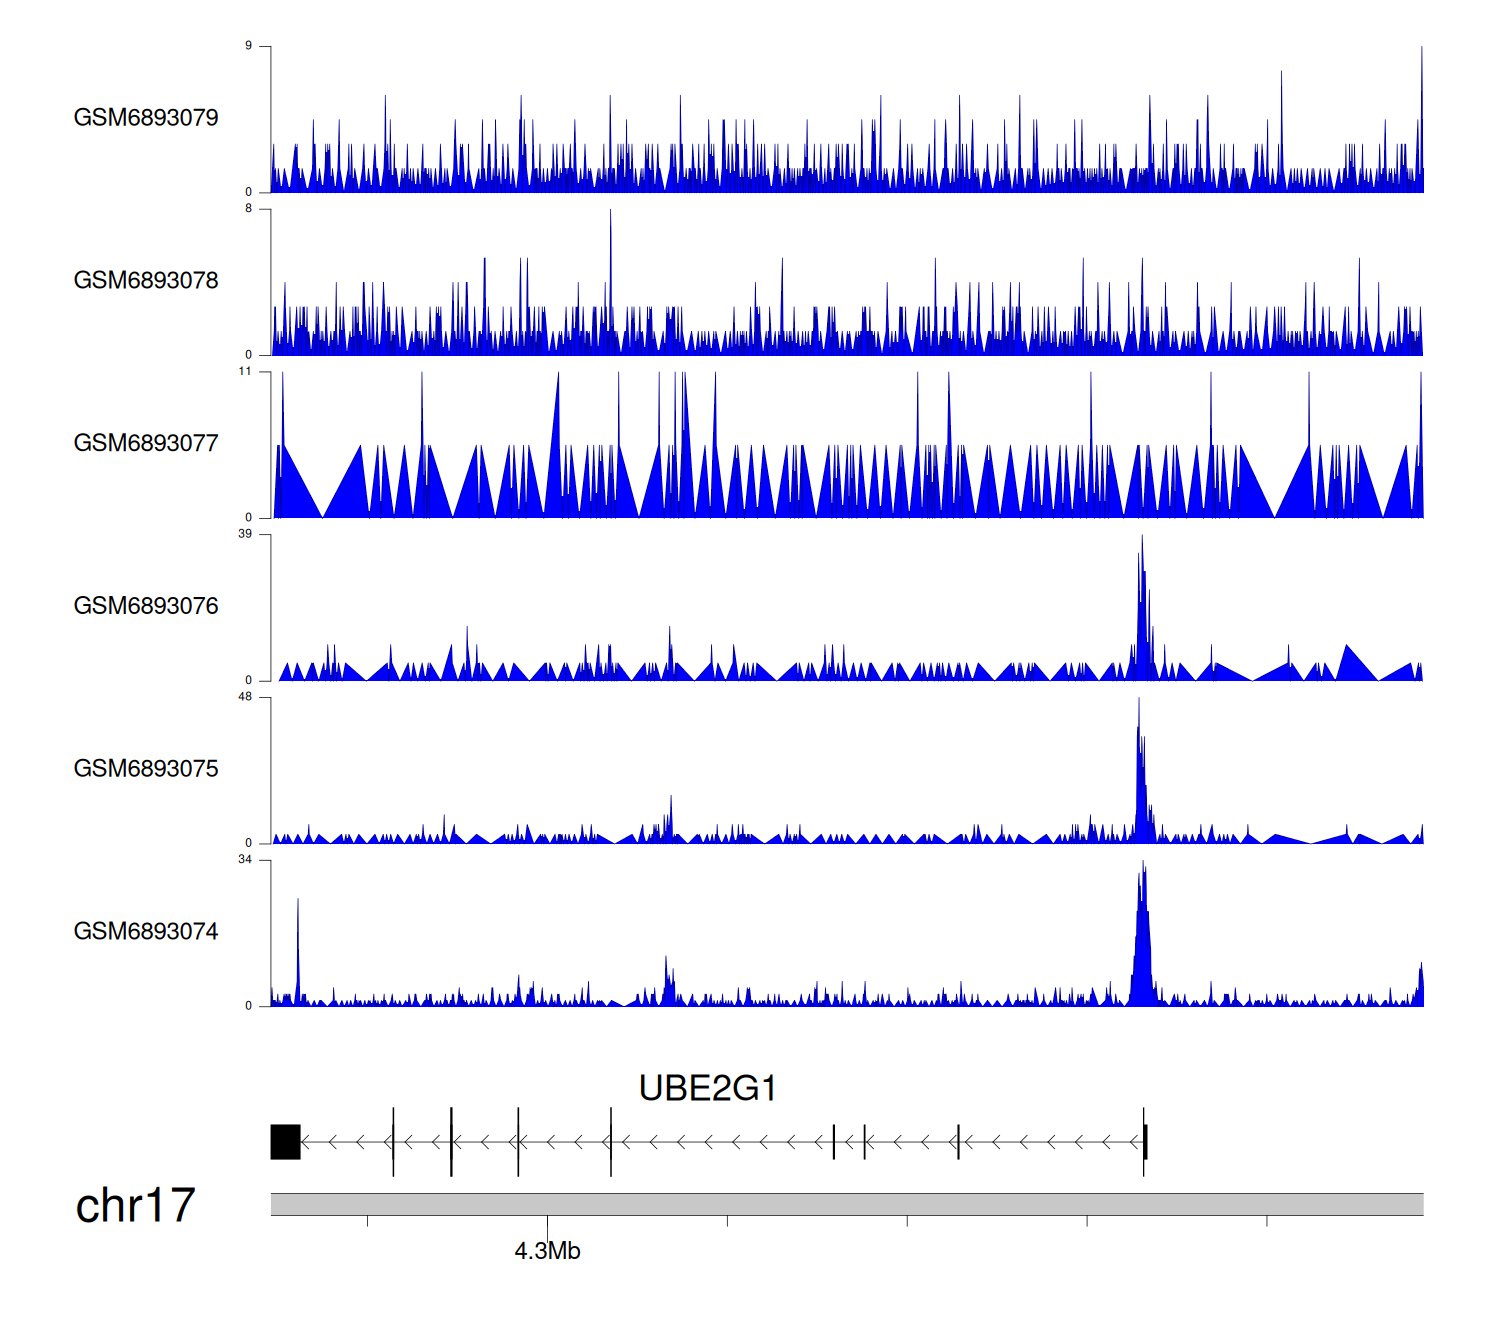Click the y-axis maximum value 11
The width and height of the screenshot is (1500, 1320).
point(245,371)
